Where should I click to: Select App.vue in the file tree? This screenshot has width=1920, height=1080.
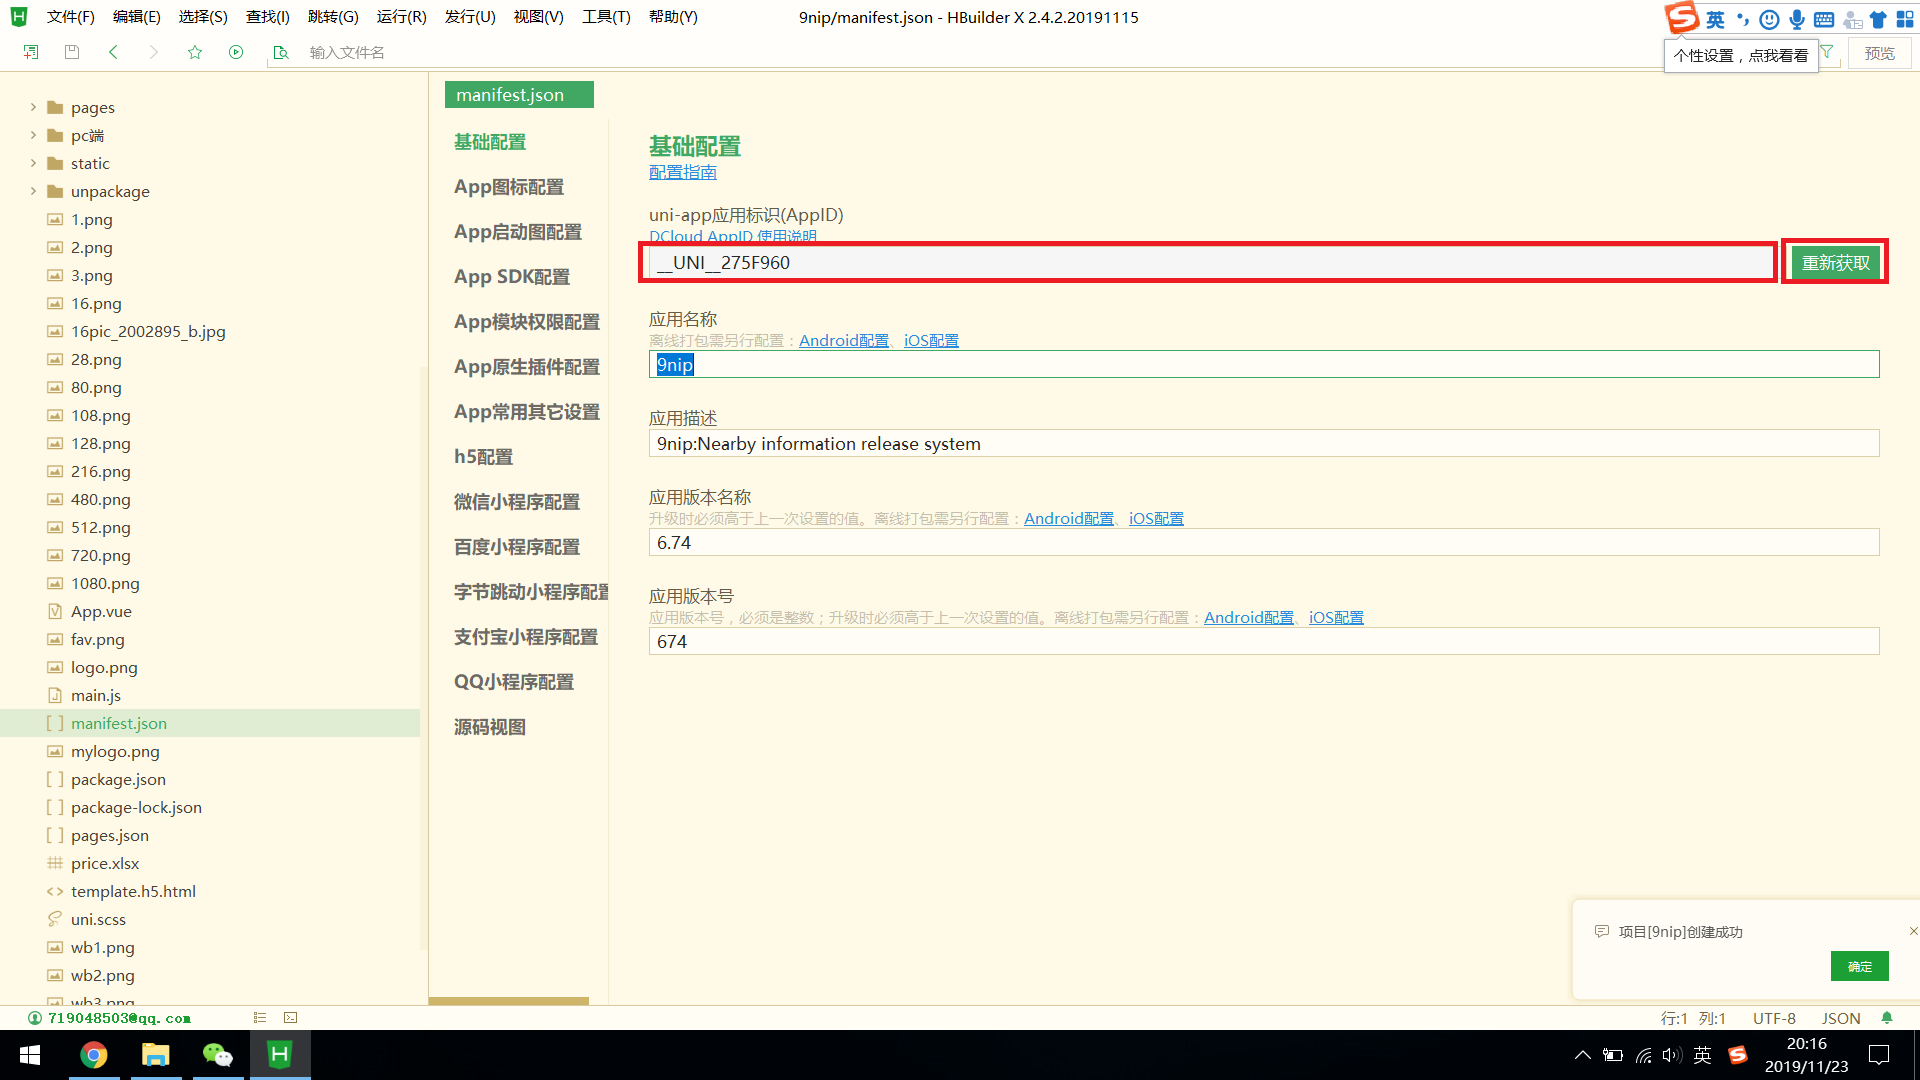point(101,611)
